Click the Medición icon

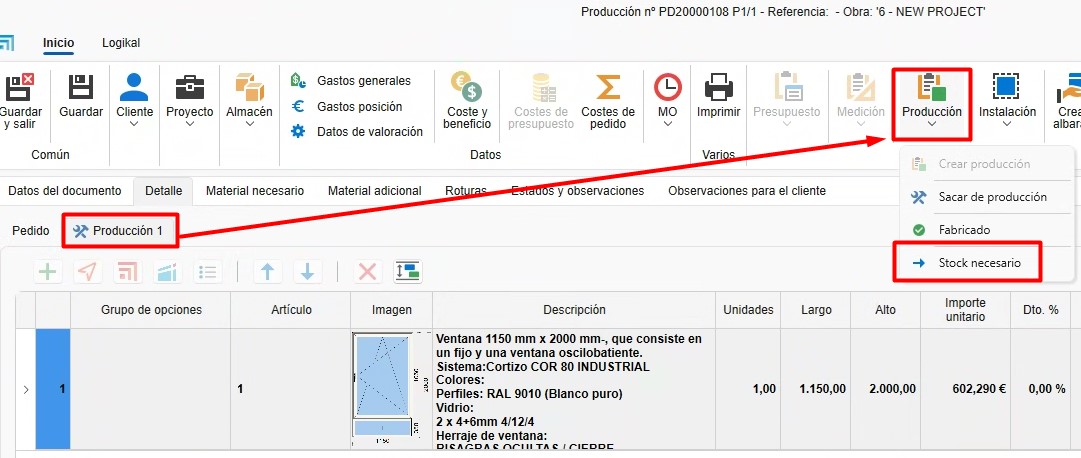pyautogui.click(x=860, y=88)
